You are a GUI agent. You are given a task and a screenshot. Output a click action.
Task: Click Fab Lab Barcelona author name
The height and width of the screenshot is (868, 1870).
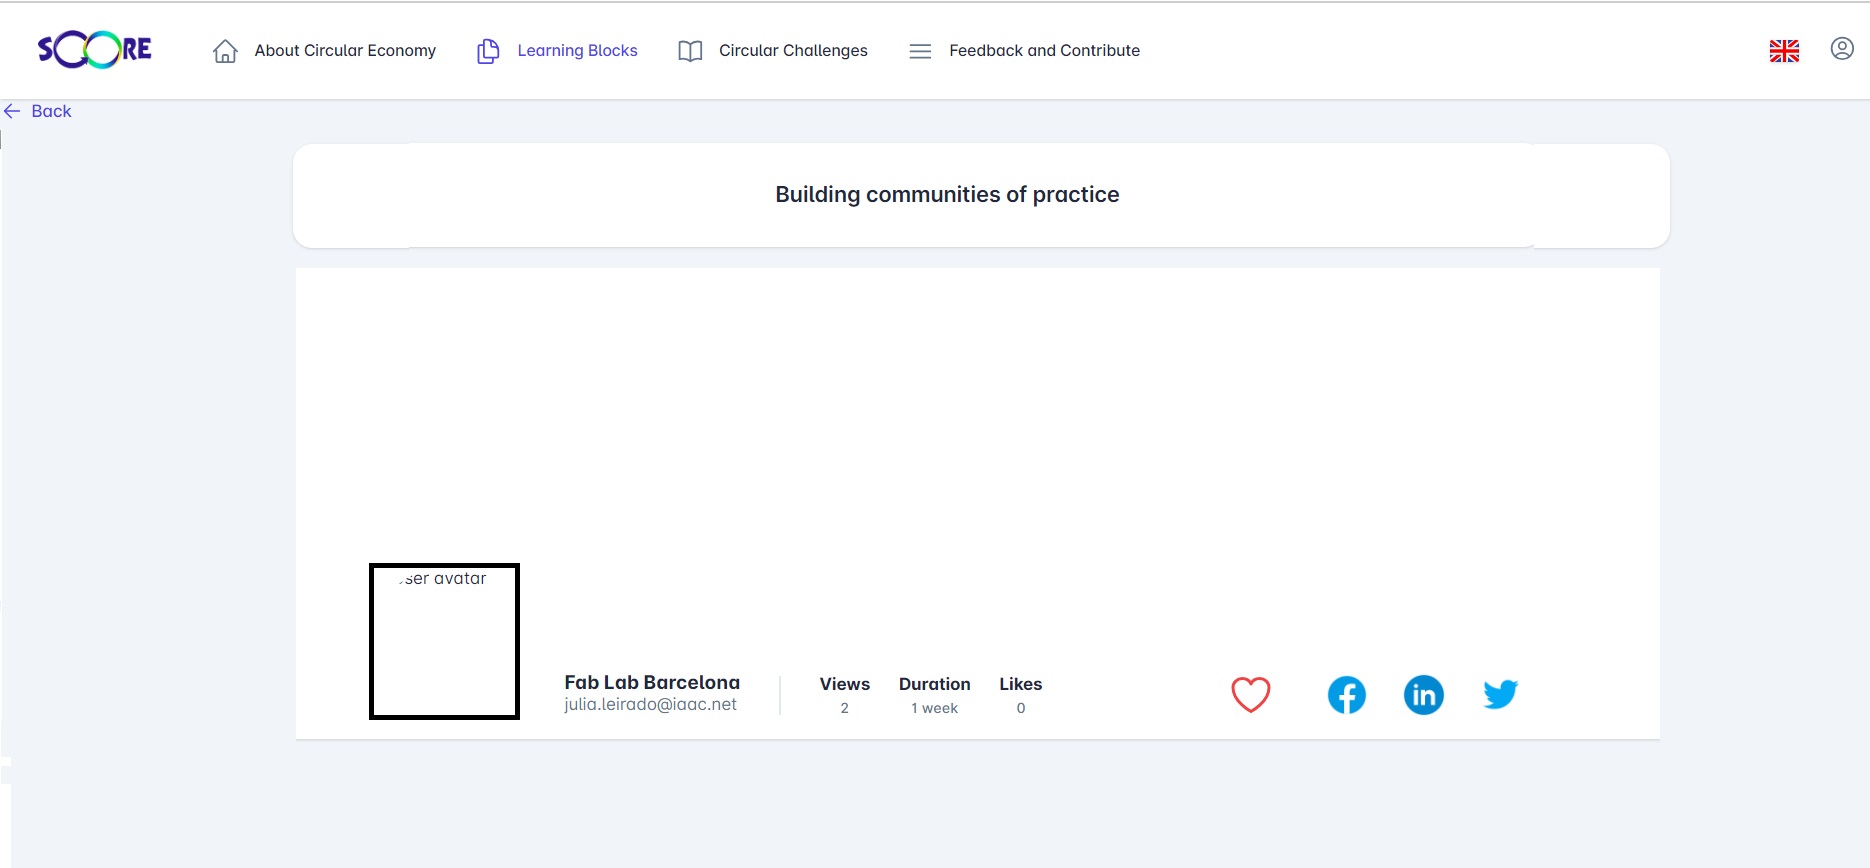pyautogui.click(x=652, y=682)
